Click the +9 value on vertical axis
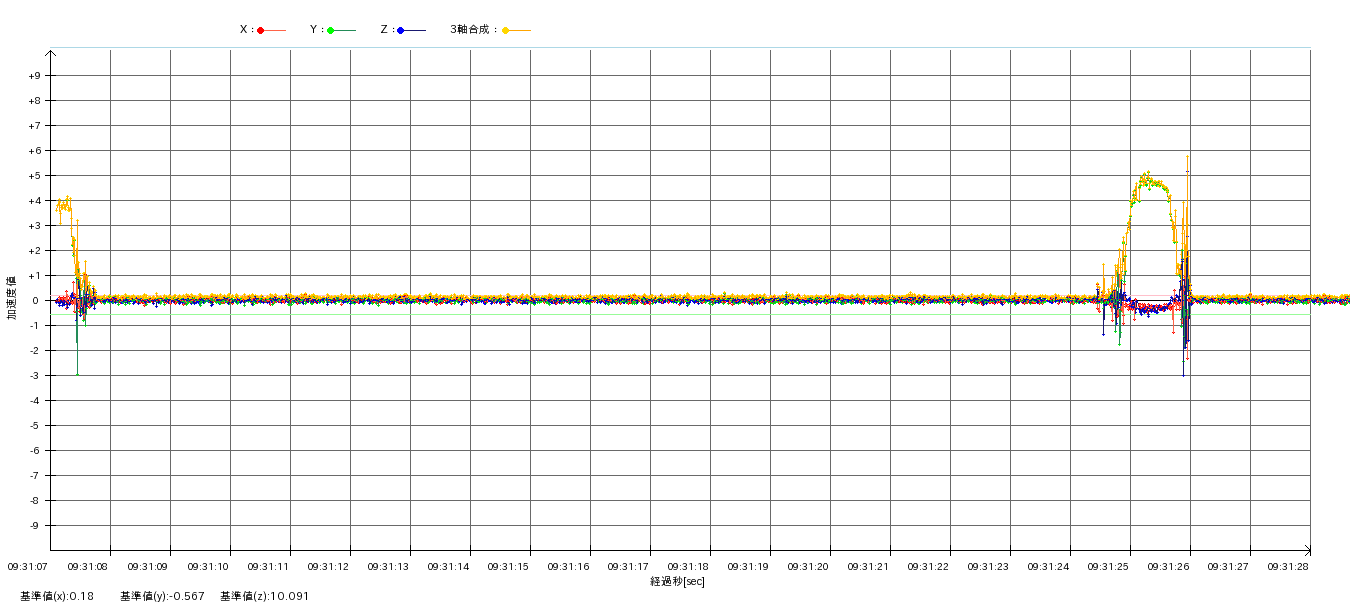Screen dimensions: 1350x610 coord(34,76)
